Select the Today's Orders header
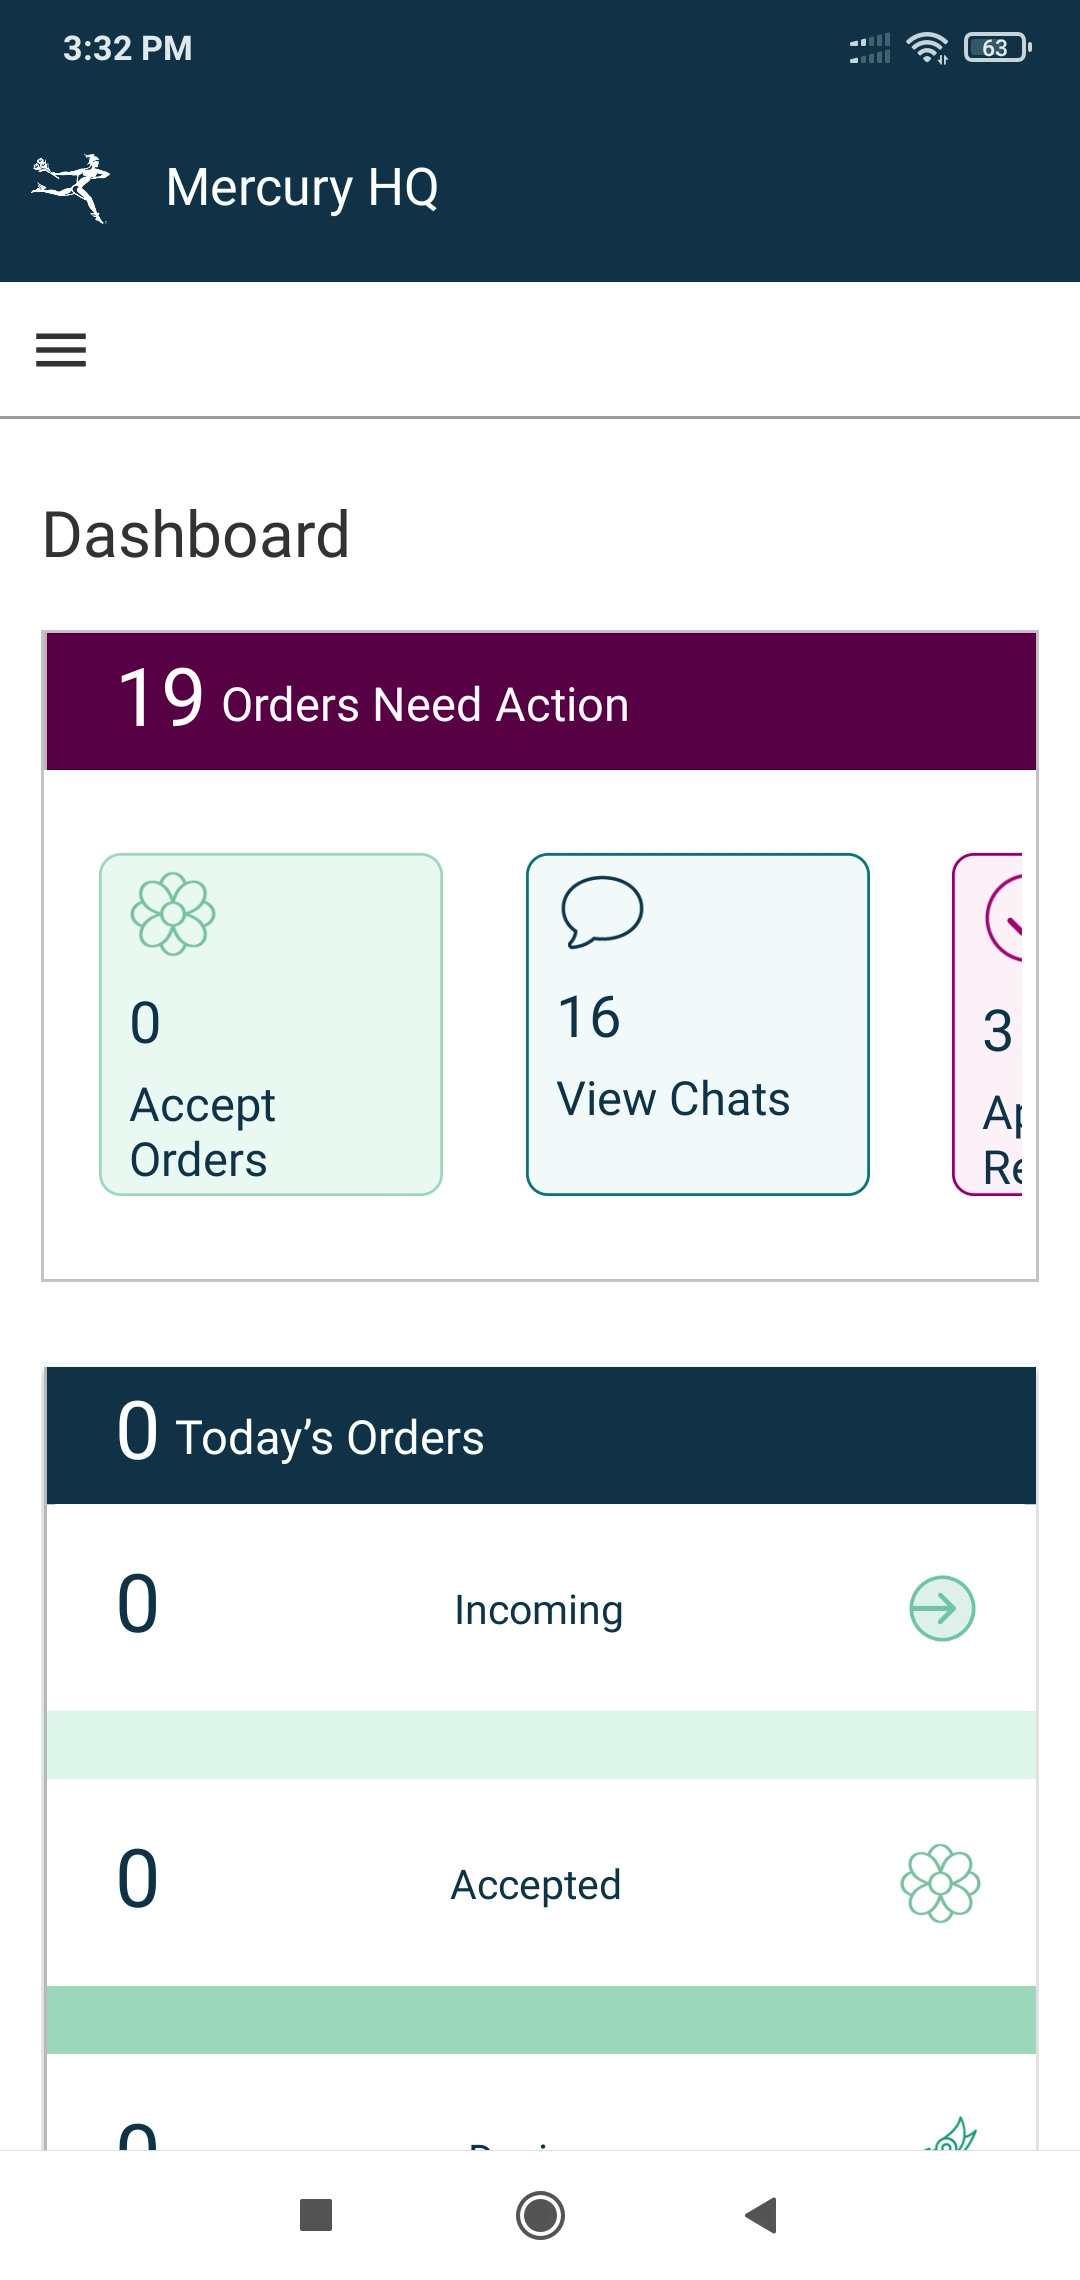 [x=541, y=1435]
